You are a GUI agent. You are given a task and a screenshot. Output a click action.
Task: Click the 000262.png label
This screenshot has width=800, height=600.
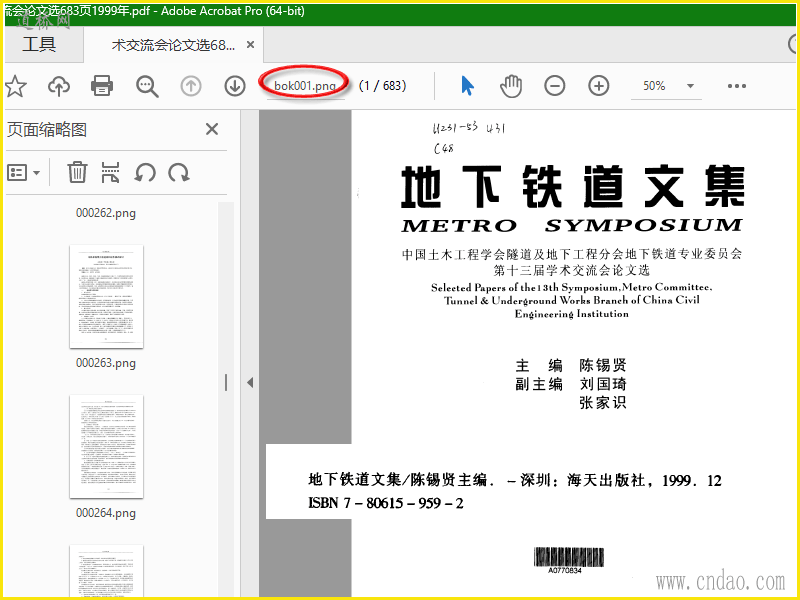point(106,213)
